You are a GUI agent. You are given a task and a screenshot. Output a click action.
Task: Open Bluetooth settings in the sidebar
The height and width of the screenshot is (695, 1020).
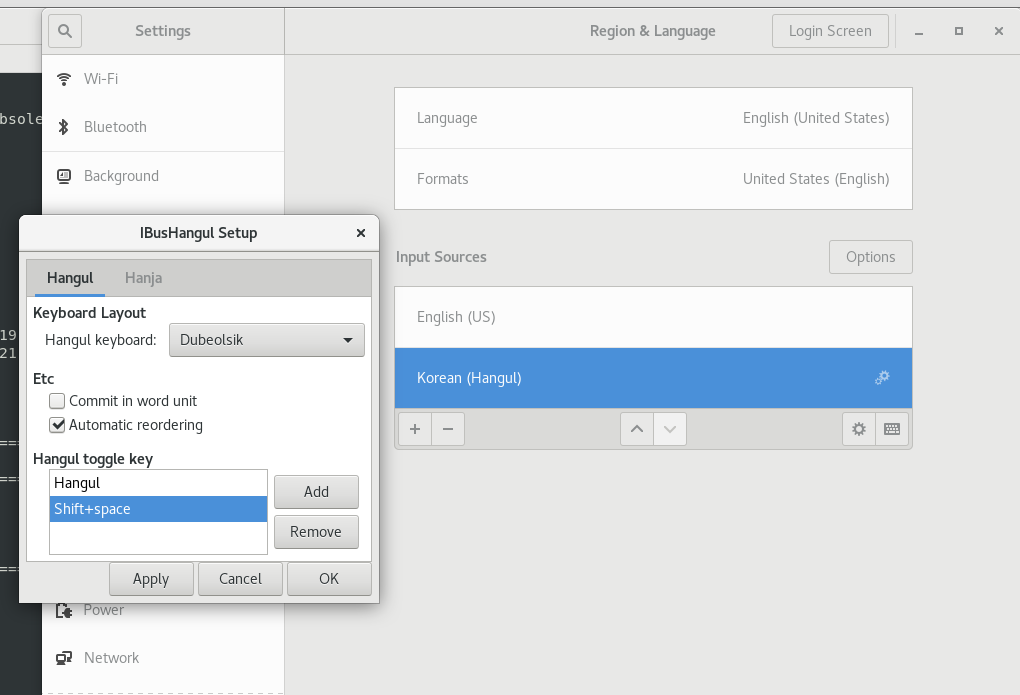pyautogui.click(x=163, y=127)
